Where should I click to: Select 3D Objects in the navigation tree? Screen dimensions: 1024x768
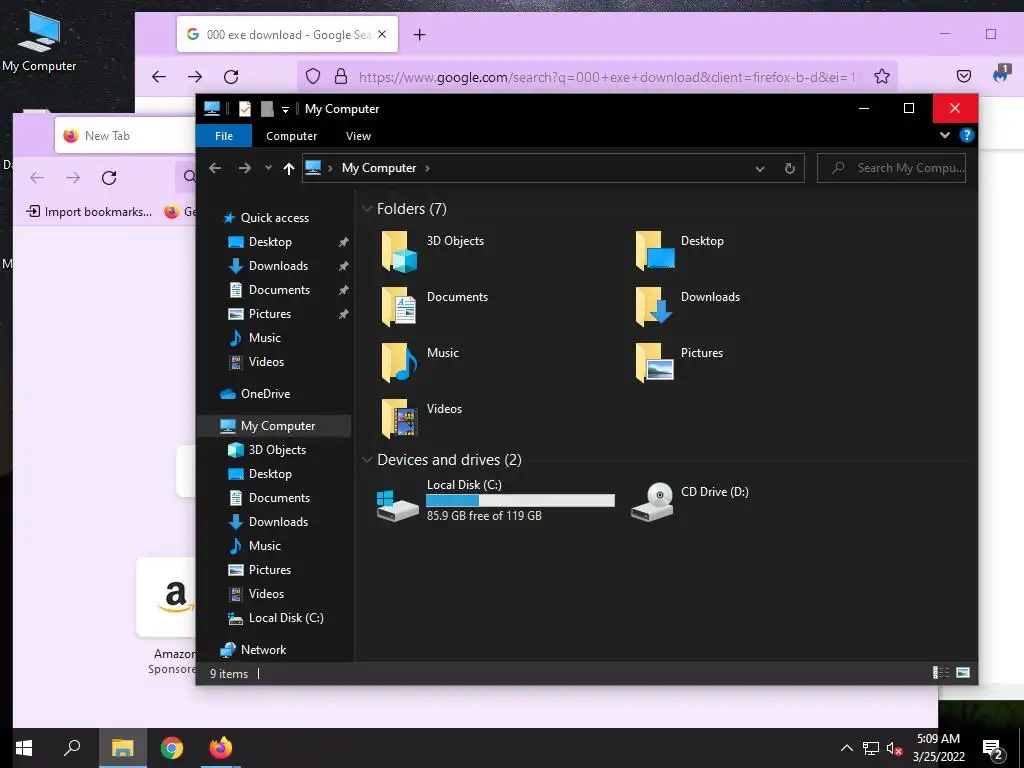[276, 450]
